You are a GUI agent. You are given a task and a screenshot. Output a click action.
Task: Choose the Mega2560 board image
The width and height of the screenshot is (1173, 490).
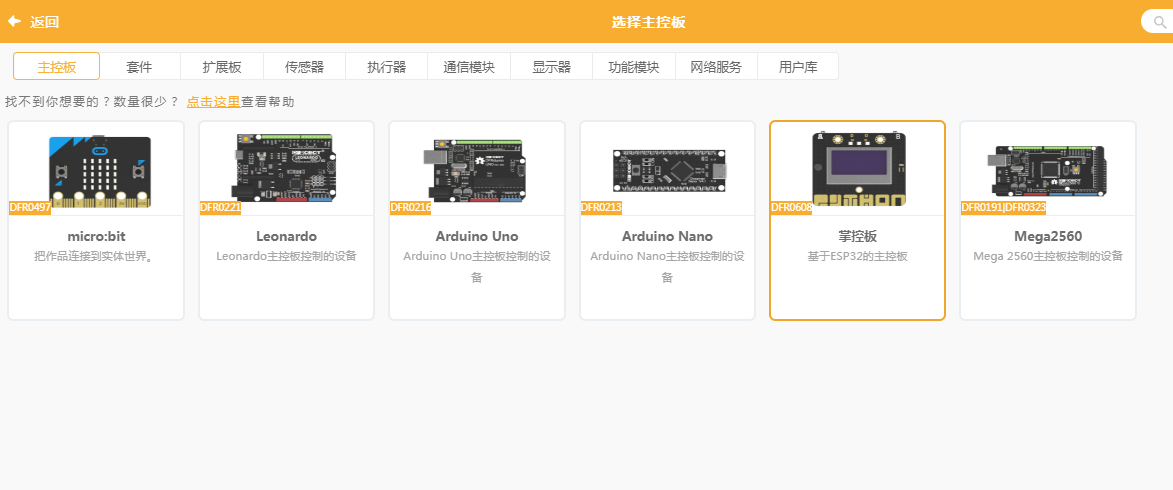coord(1048,172)
